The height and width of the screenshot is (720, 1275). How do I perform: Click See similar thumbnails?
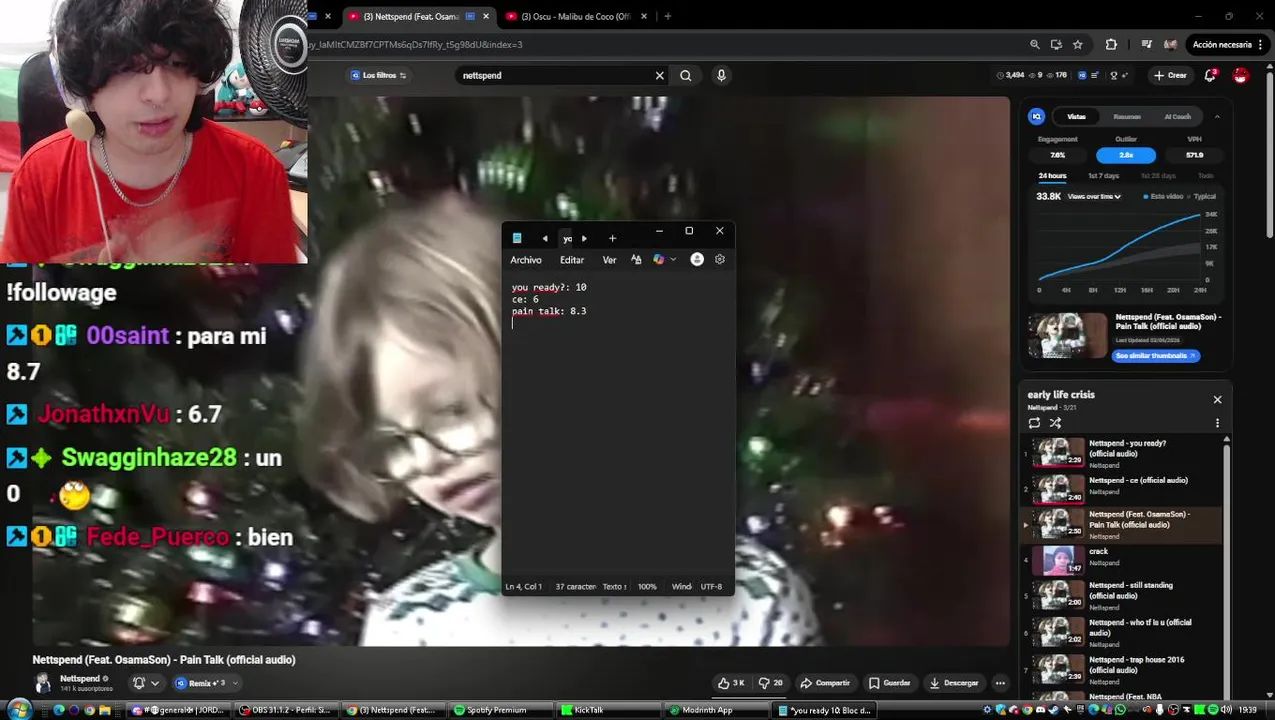(1155, 355)
